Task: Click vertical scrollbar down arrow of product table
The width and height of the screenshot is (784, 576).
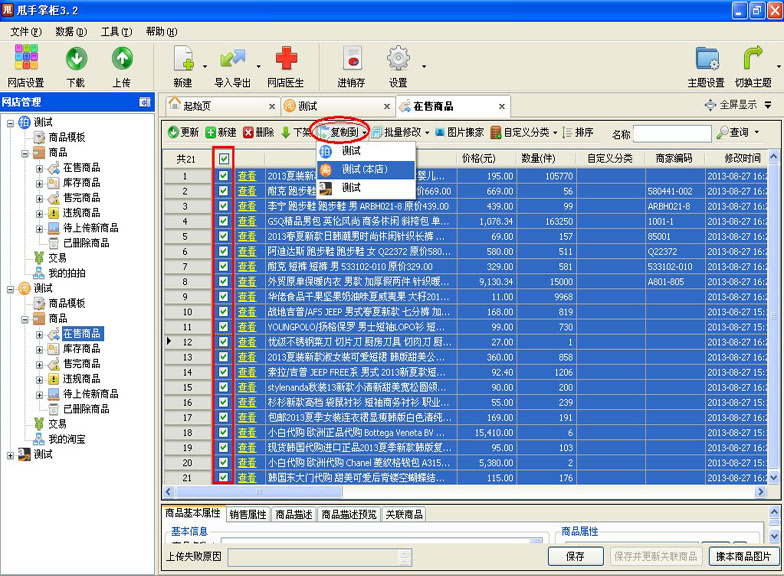Action: (x=774, y=478)
